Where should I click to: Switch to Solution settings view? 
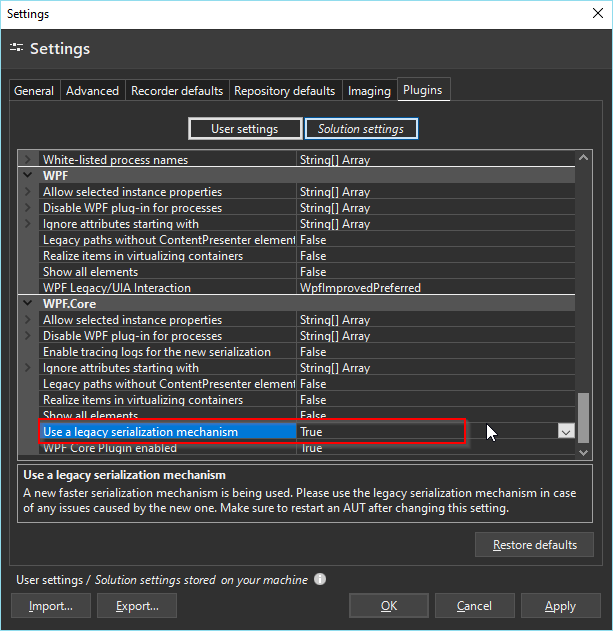tap(361, 129)
